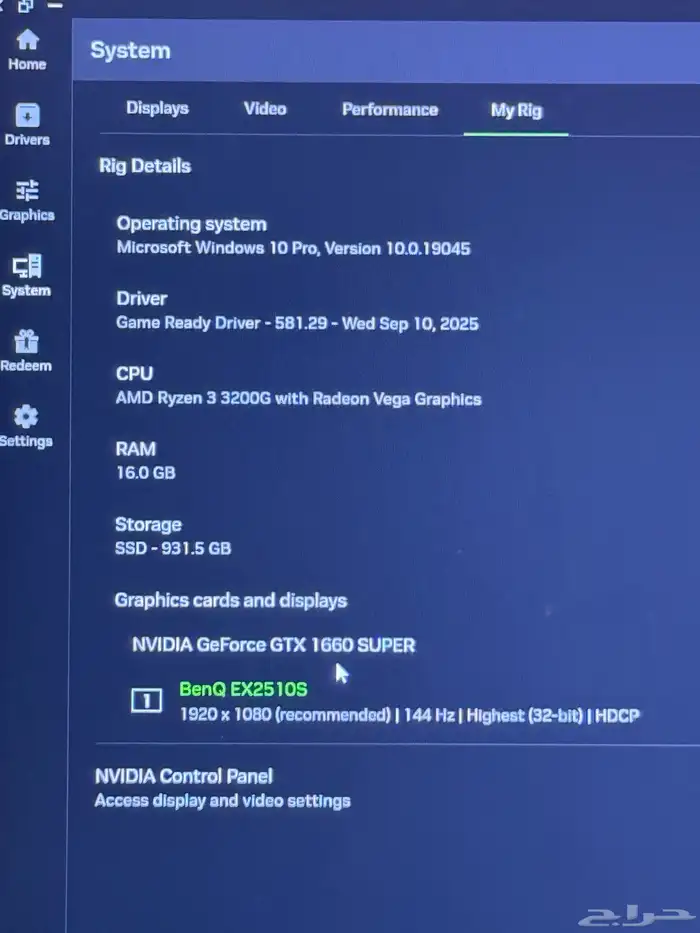Select the My Rig tab

point(516,110)
